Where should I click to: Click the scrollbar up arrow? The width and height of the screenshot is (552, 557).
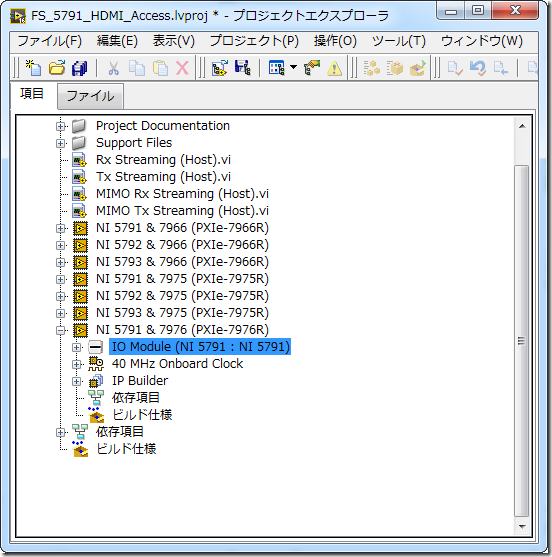coord(522,126)
